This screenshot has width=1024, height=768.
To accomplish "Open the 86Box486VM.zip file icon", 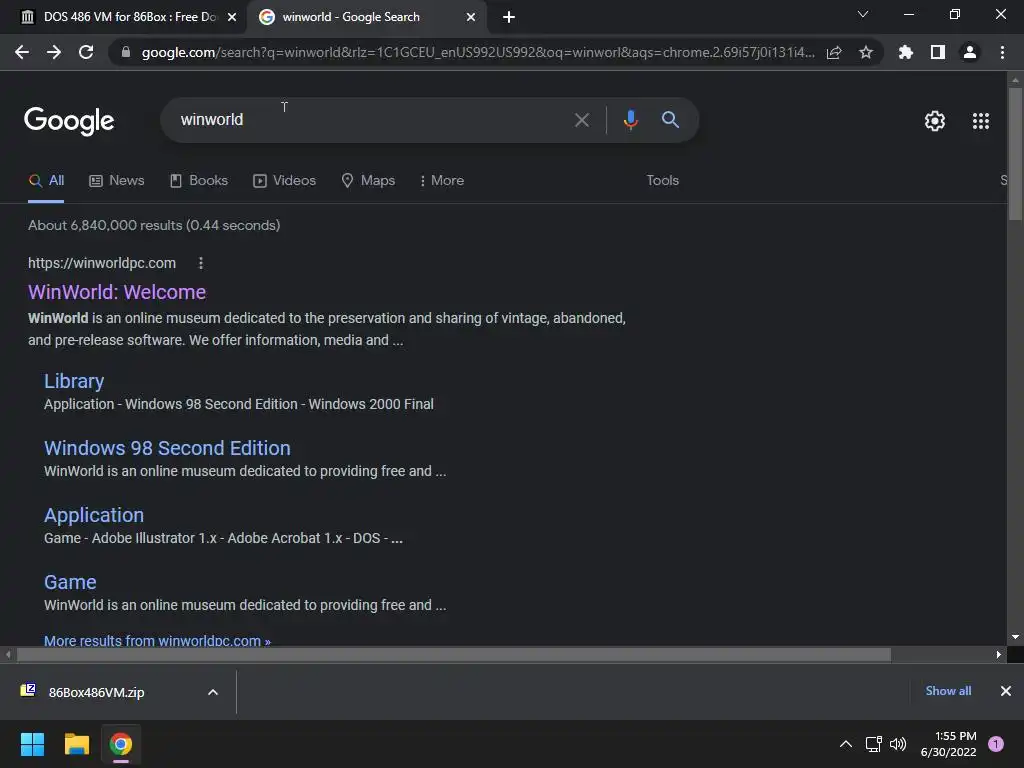I will pos(28,690).
